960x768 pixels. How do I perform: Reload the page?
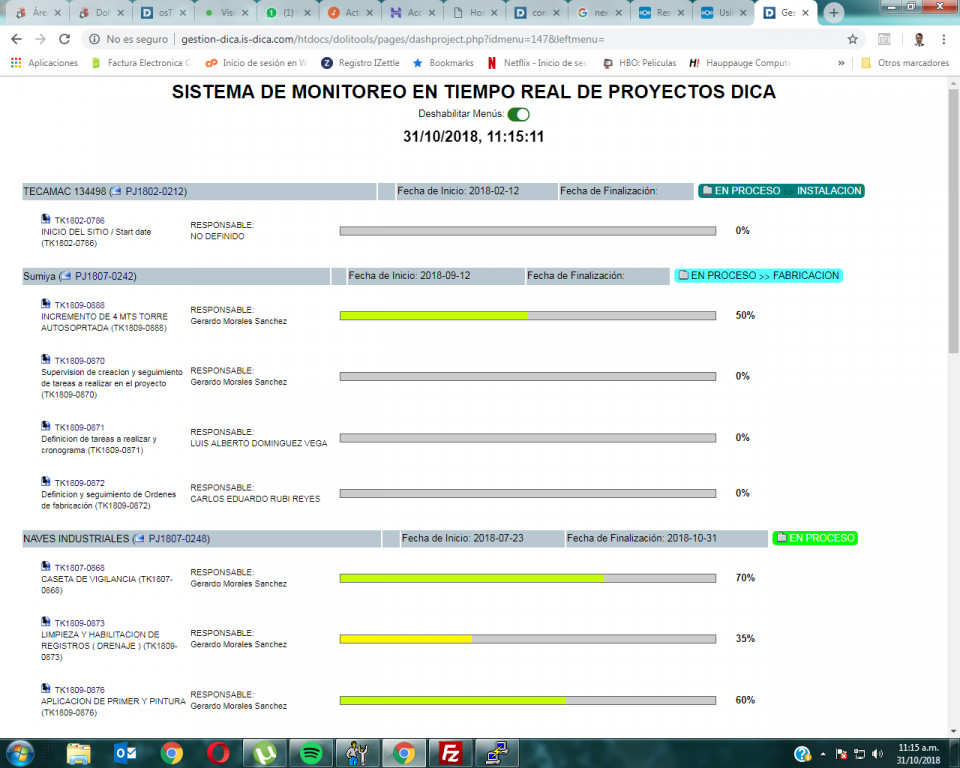(64, 39)
